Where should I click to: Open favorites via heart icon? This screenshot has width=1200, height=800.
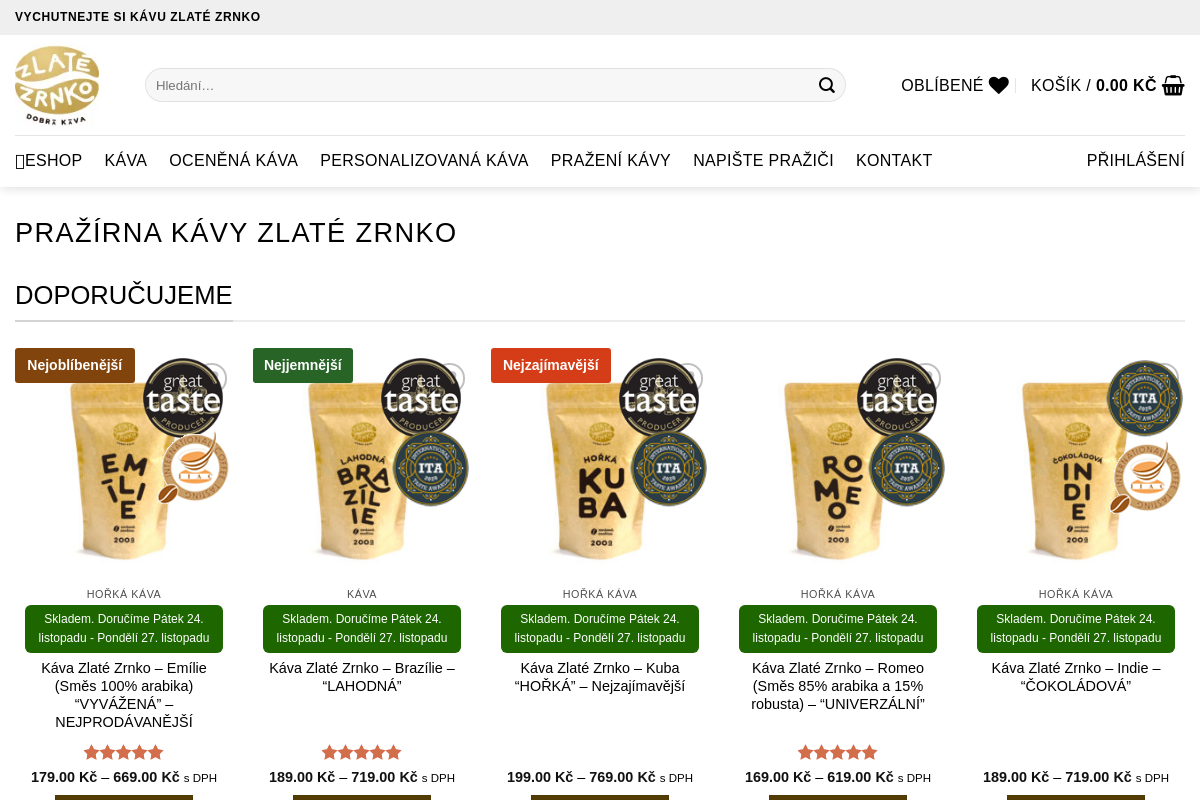pyautogui.click(x=998, y=86)
